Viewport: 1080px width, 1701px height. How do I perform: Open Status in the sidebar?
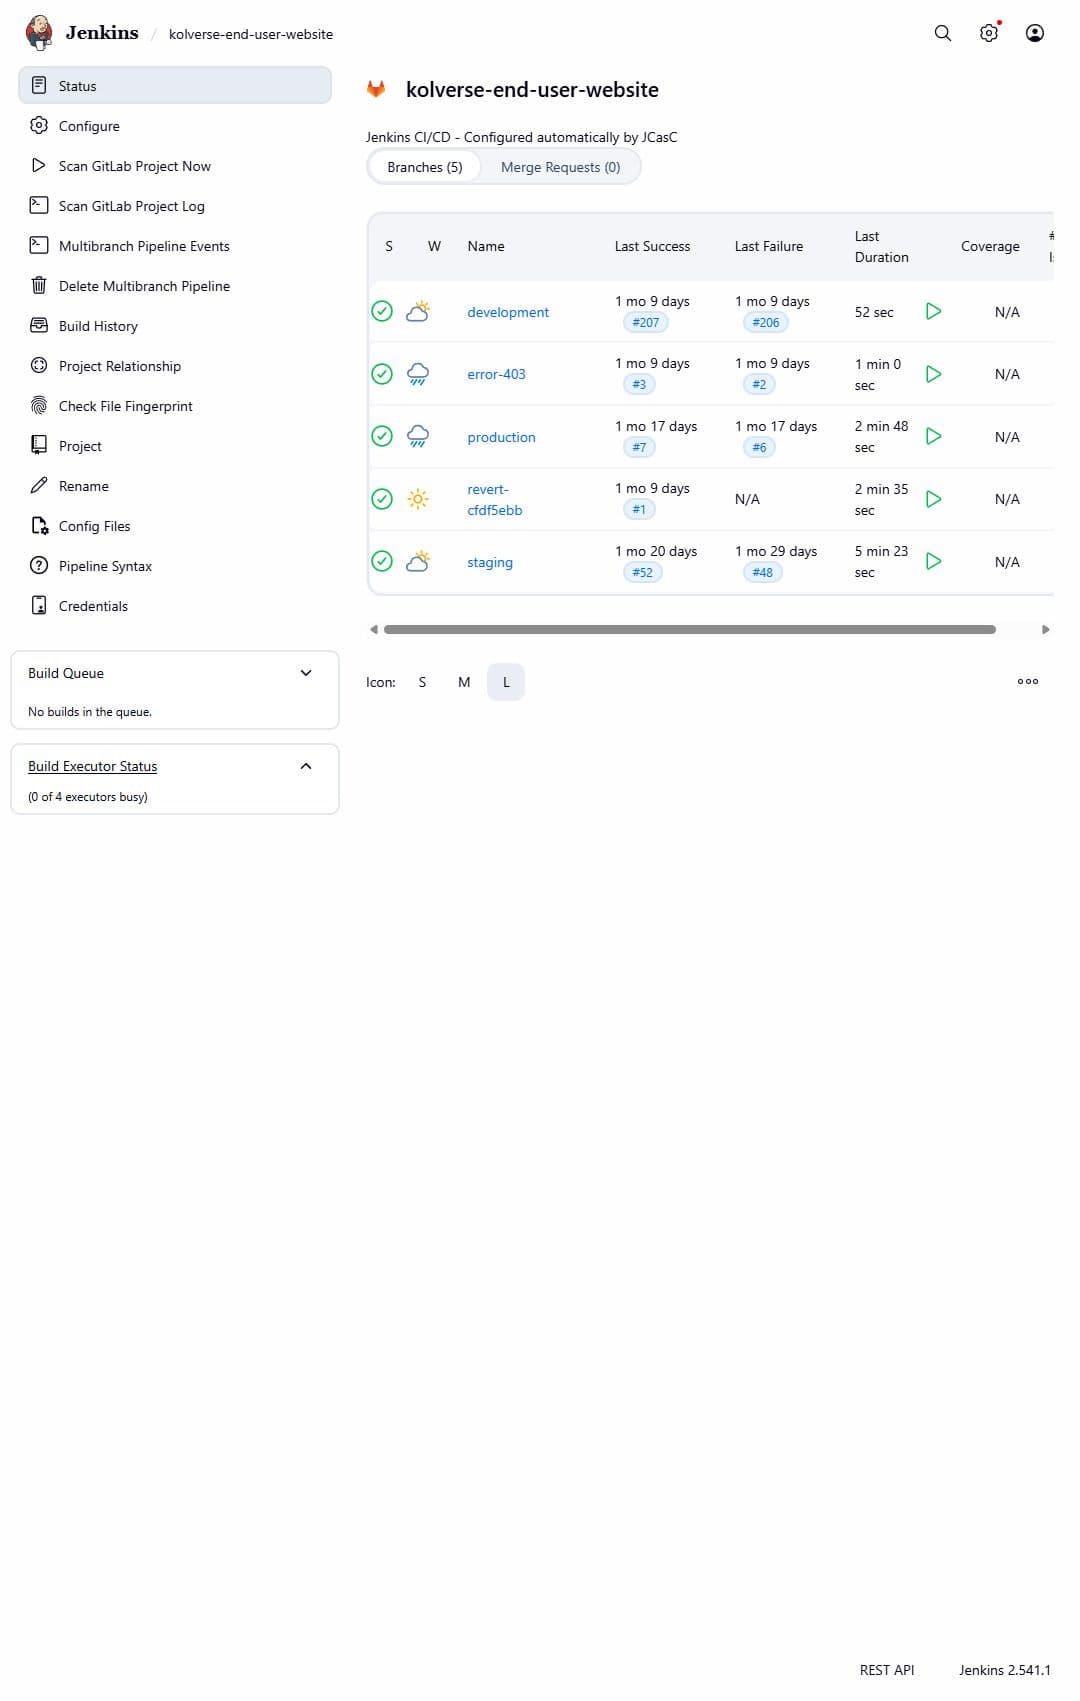175,85
